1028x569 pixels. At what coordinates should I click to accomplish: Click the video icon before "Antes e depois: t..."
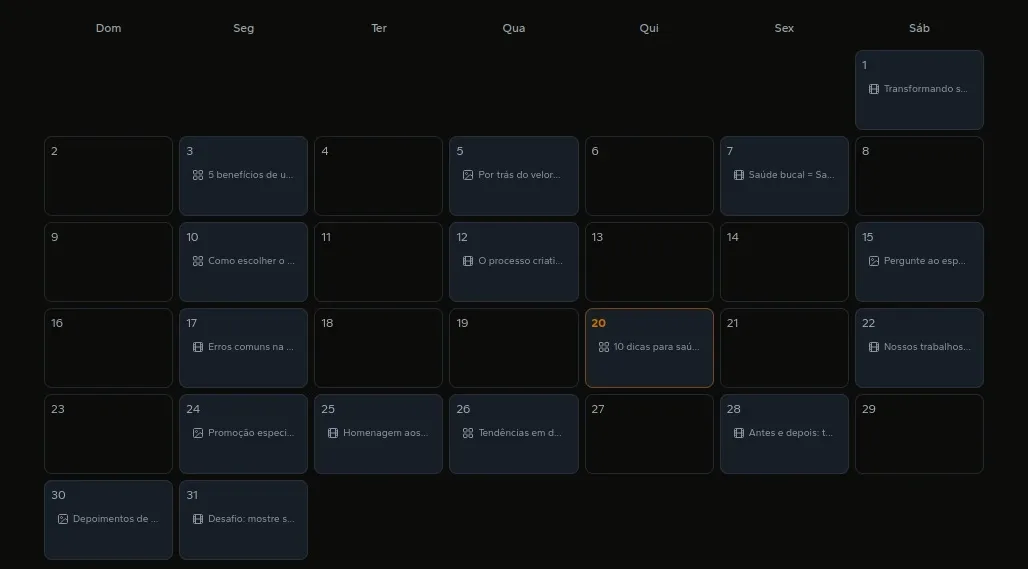(738, 433)
